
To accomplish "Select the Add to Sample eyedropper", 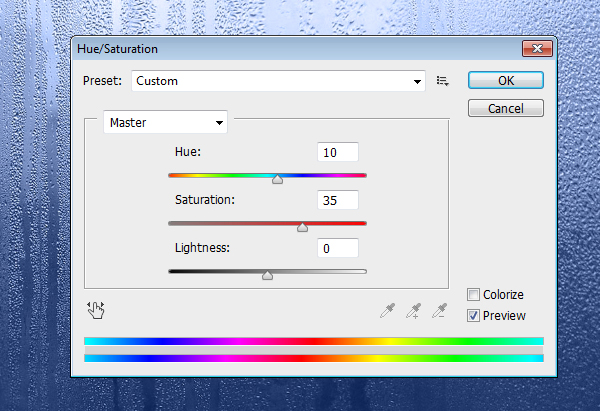I will click(413, 311).
